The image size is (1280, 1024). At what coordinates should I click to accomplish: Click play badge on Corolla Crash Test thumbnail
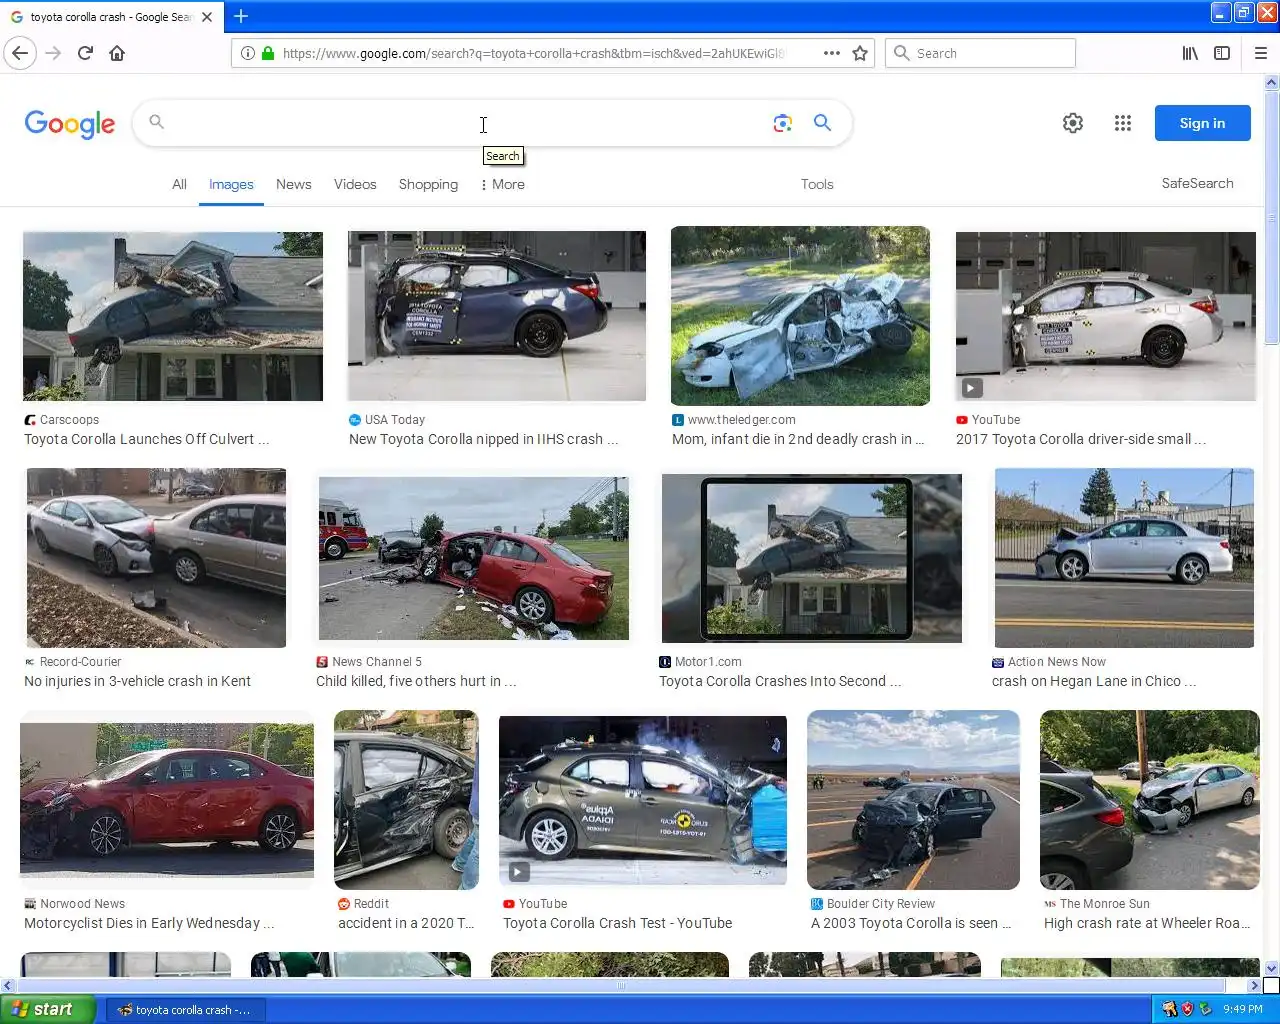(518, 872)
